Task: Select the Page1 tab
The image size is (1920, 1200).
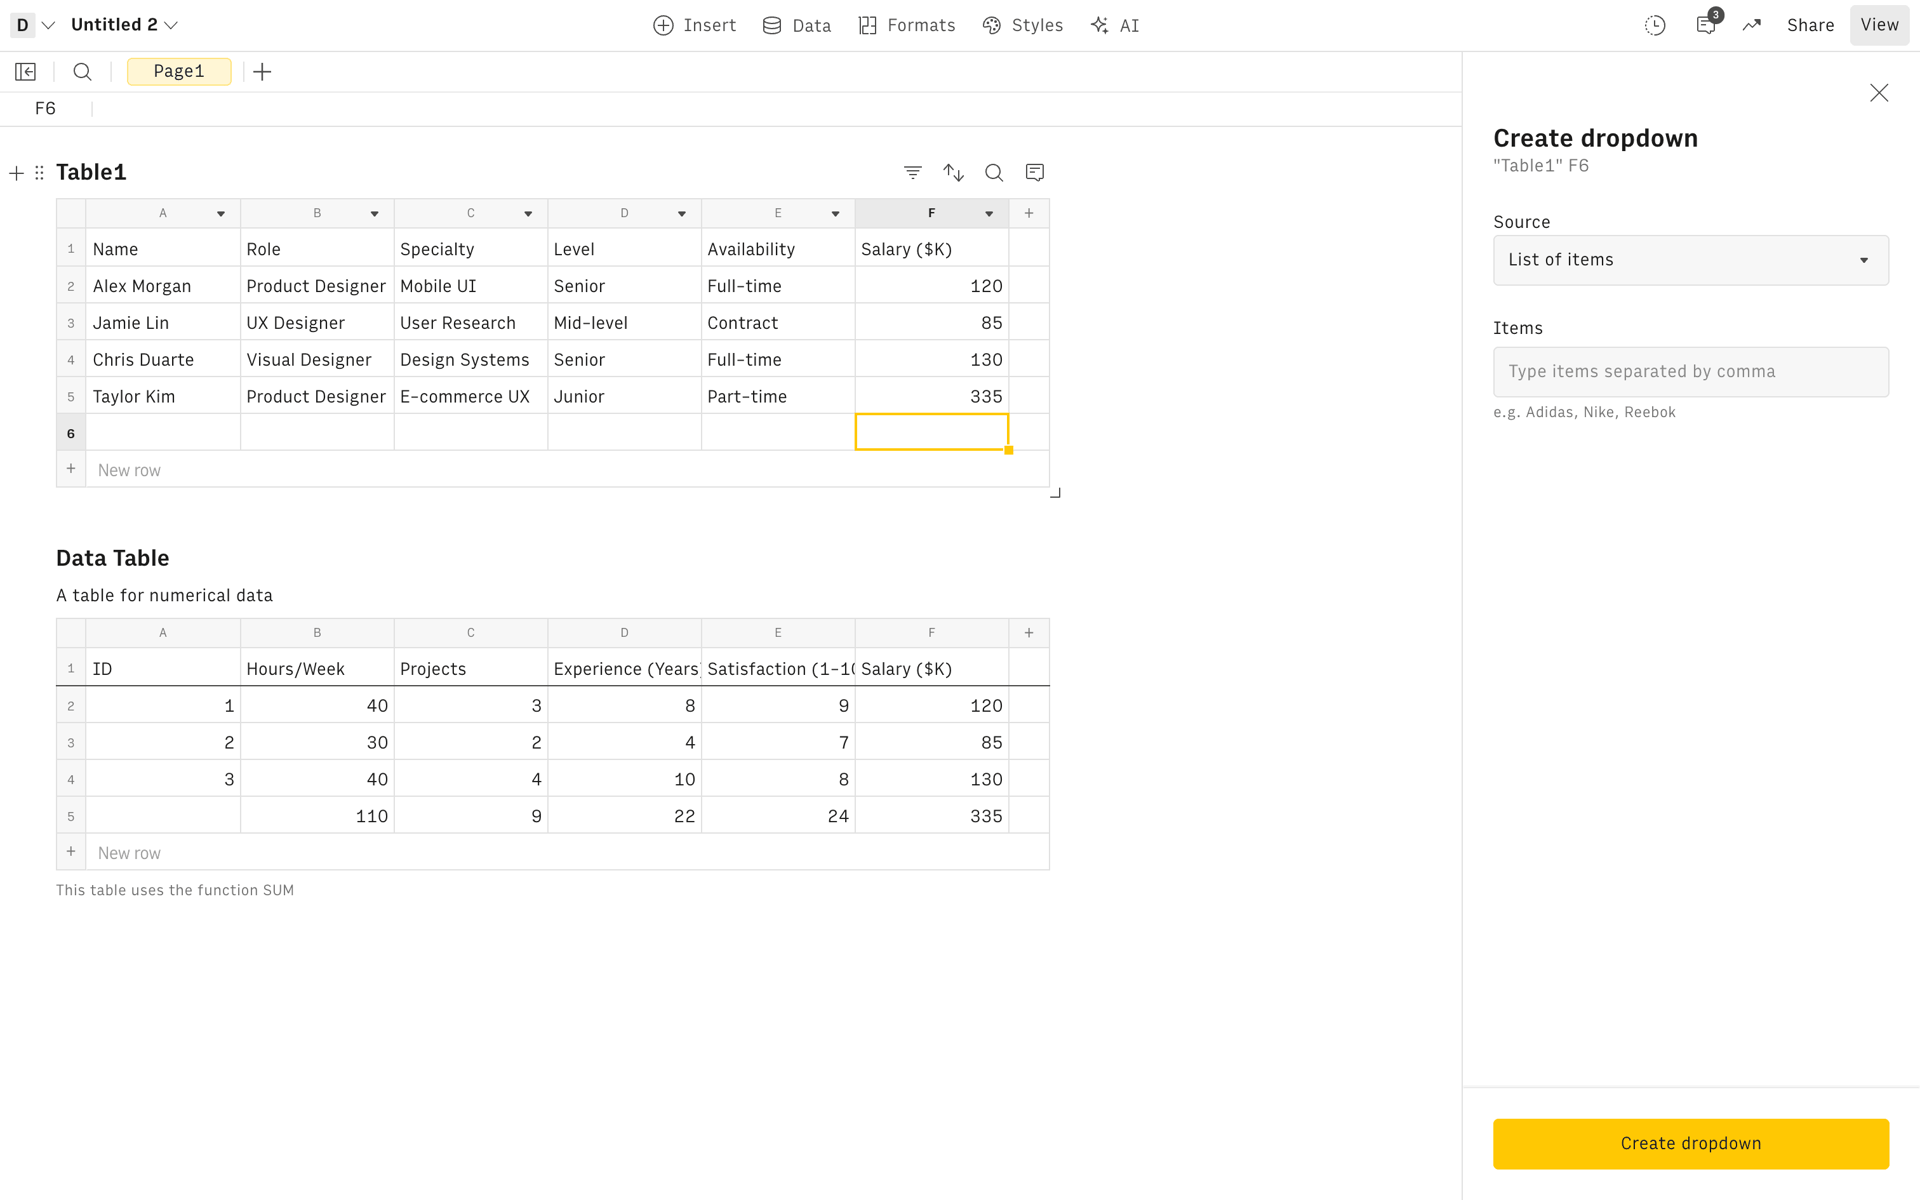Action: (179, 71)
